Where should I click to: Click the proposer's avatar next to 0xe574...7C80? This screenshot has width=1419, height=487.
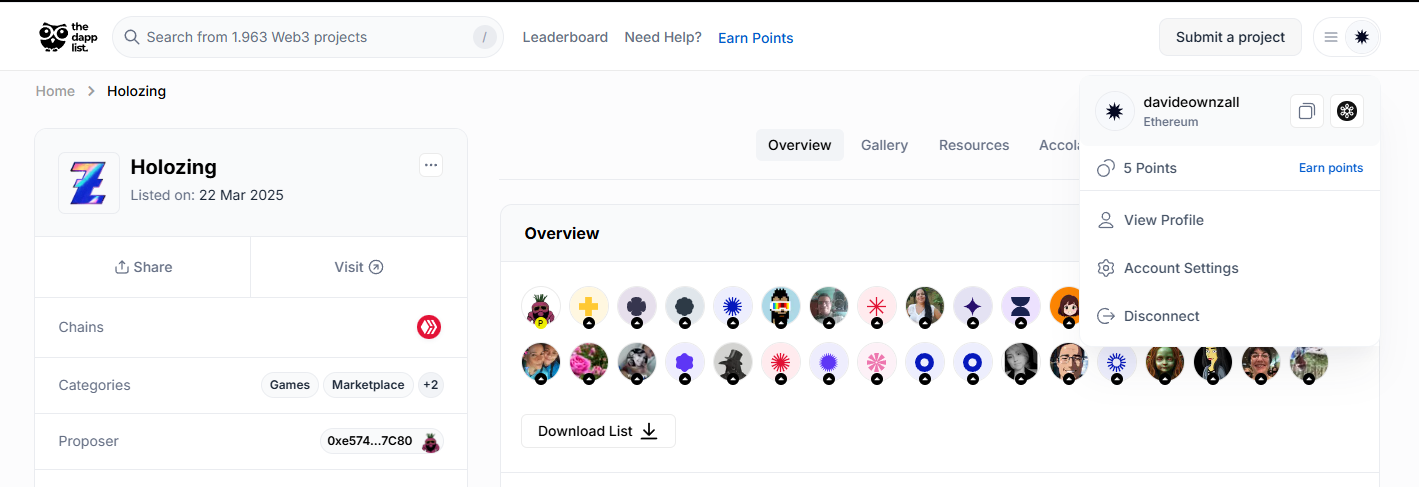431,441
